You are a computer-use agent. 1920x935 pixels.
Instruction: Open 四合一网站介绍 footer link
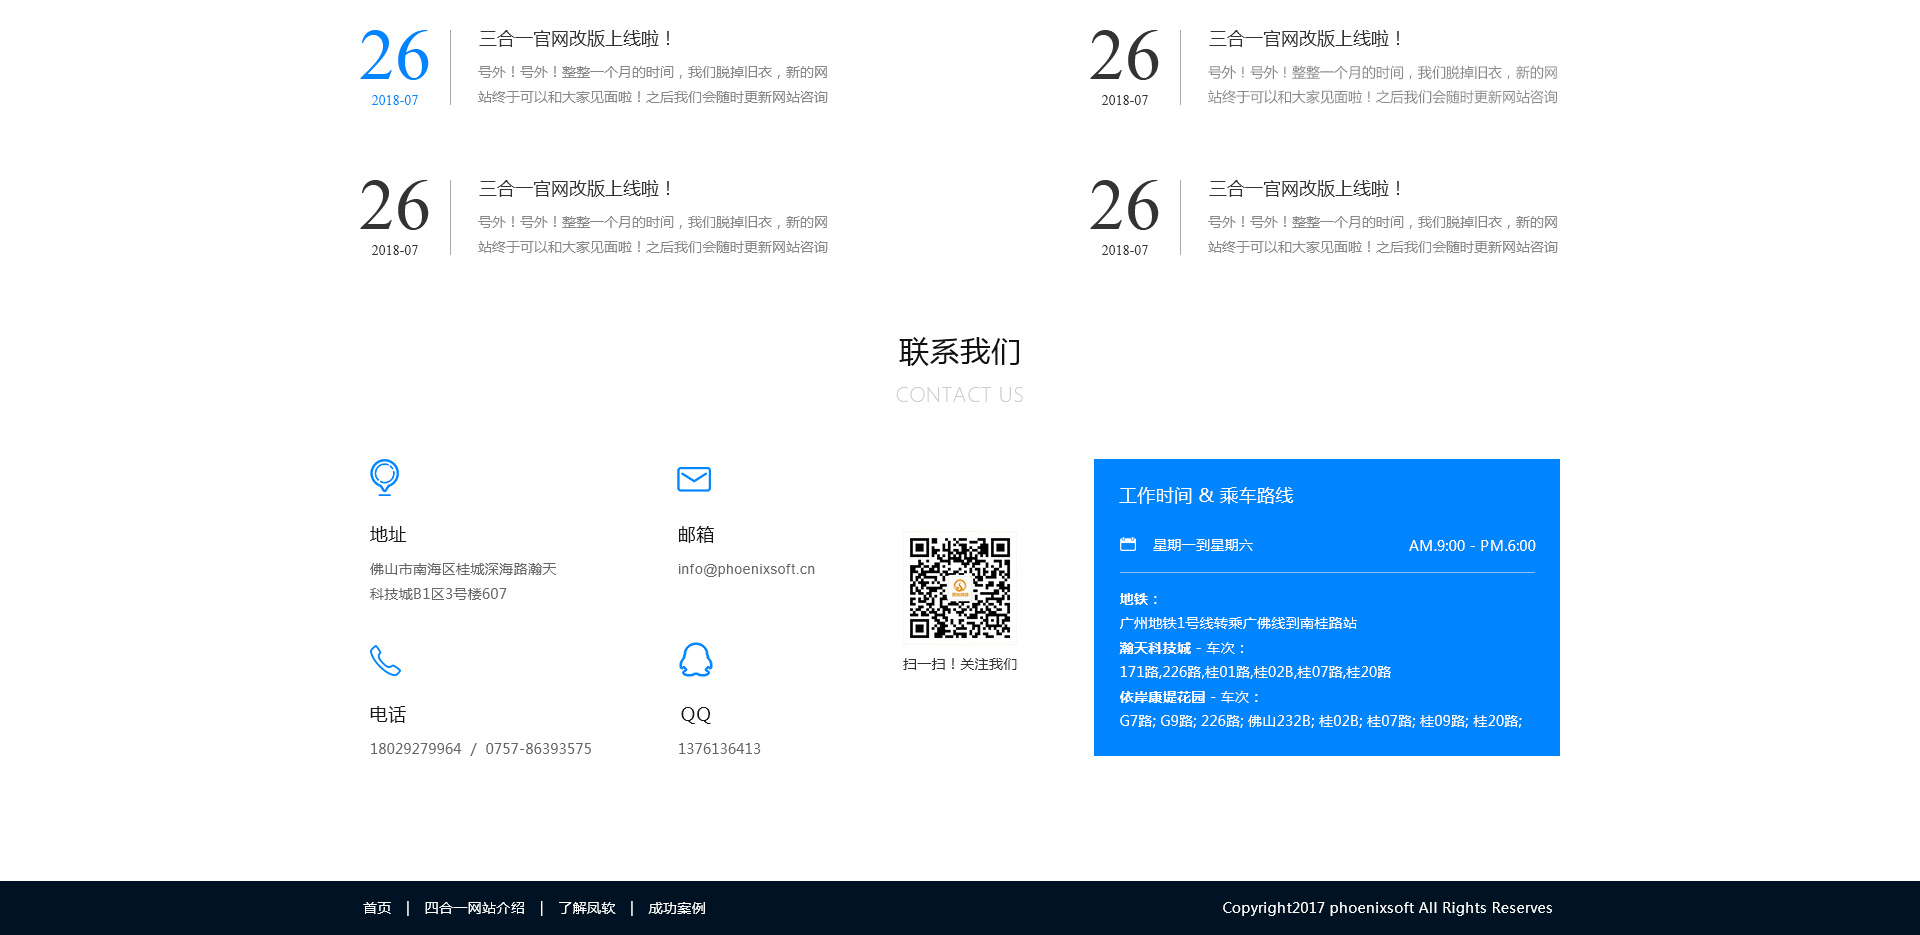474,908
